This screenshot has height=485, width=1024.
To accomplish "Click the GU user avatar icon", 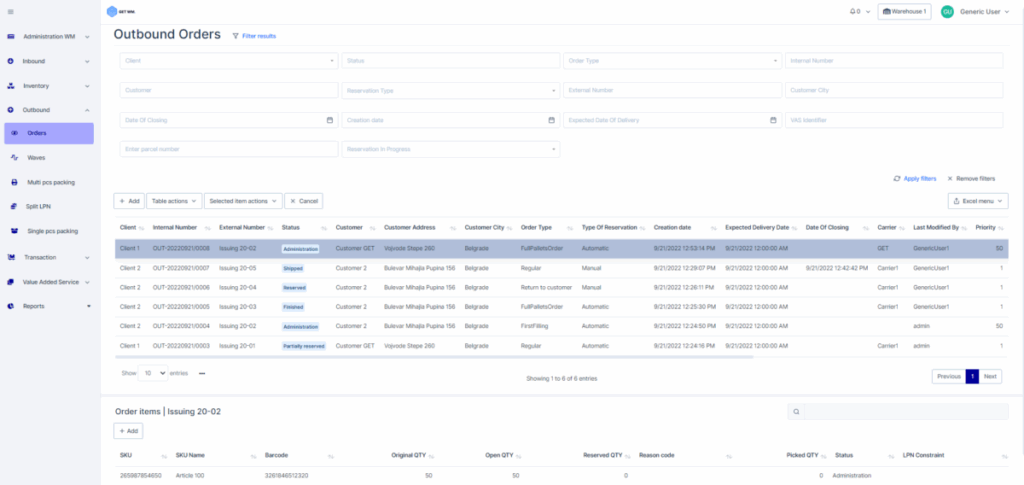I will 947,12.
